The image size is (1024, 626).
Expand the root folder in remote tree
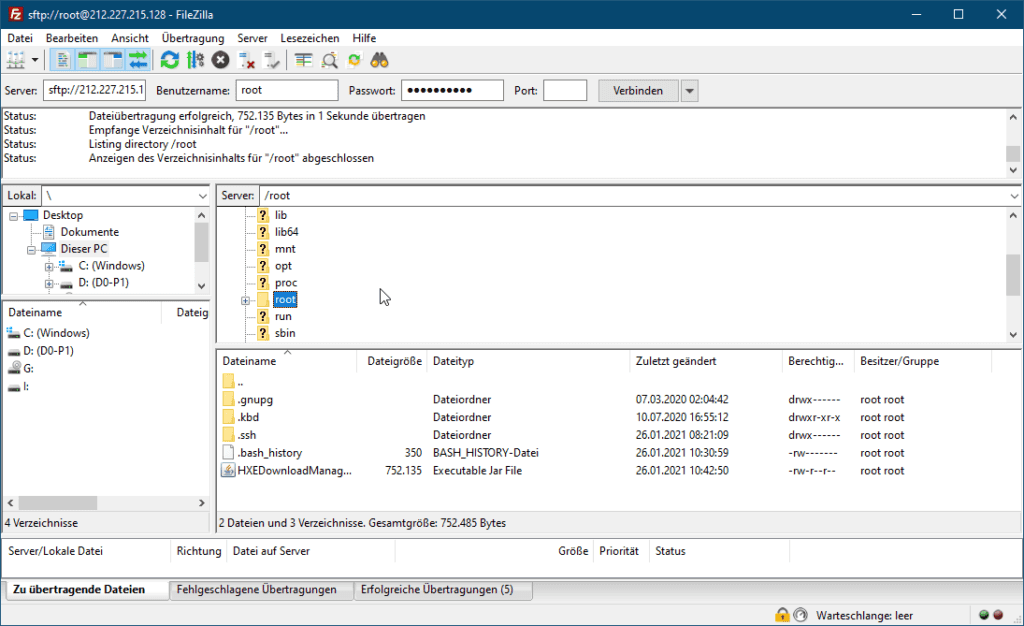pos(246,300)
